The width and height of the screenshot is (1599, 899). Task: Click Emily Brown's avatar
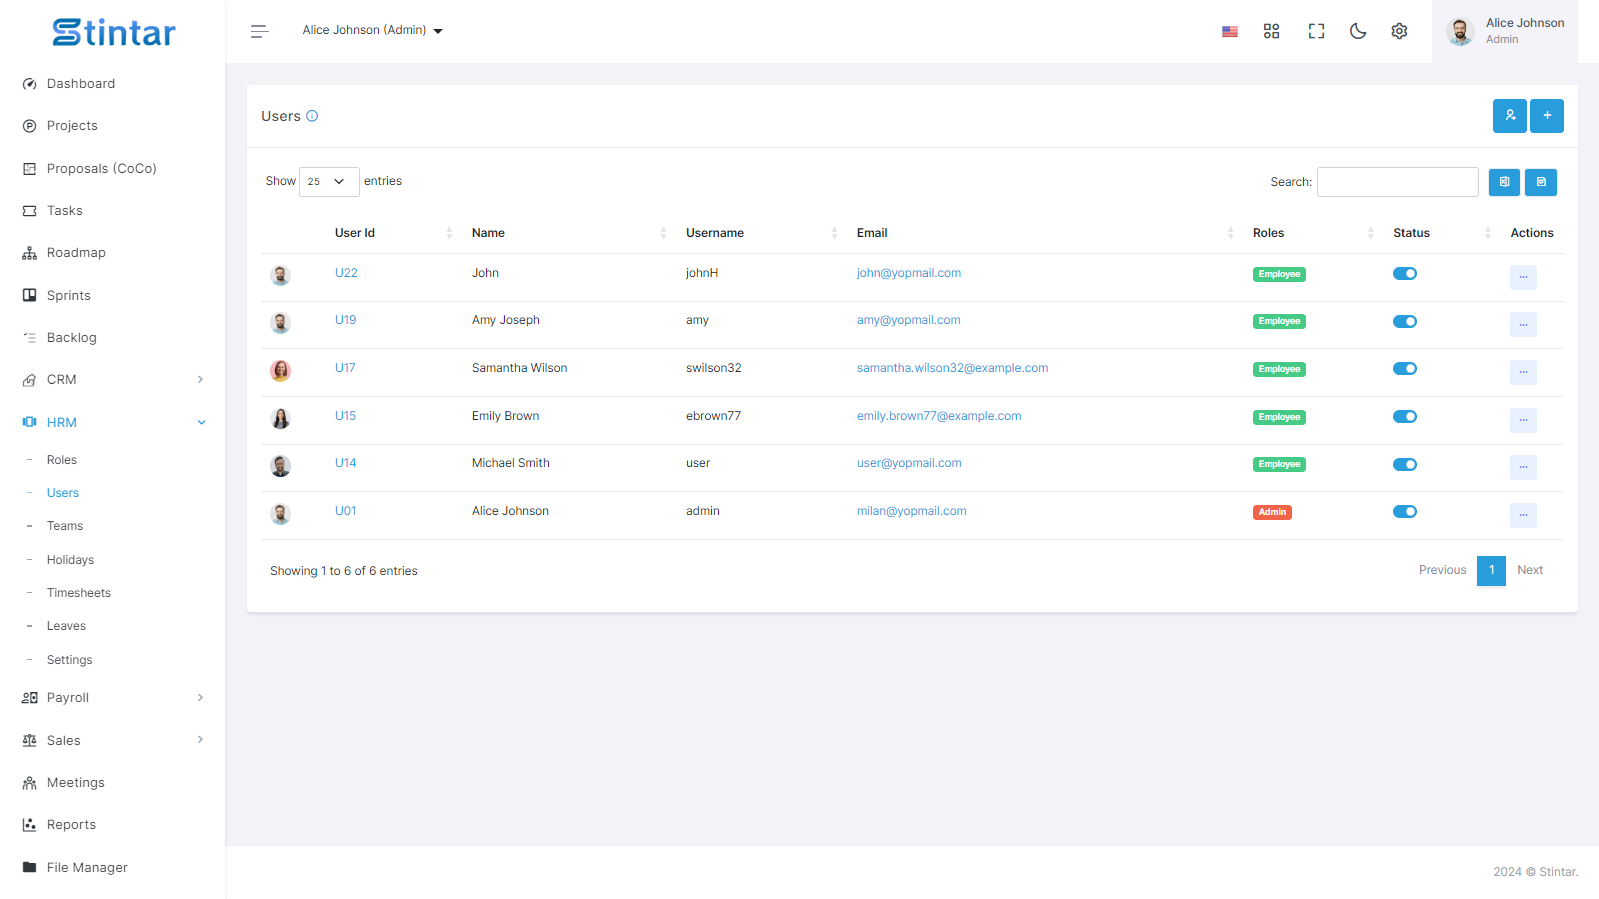click(281, 418)
